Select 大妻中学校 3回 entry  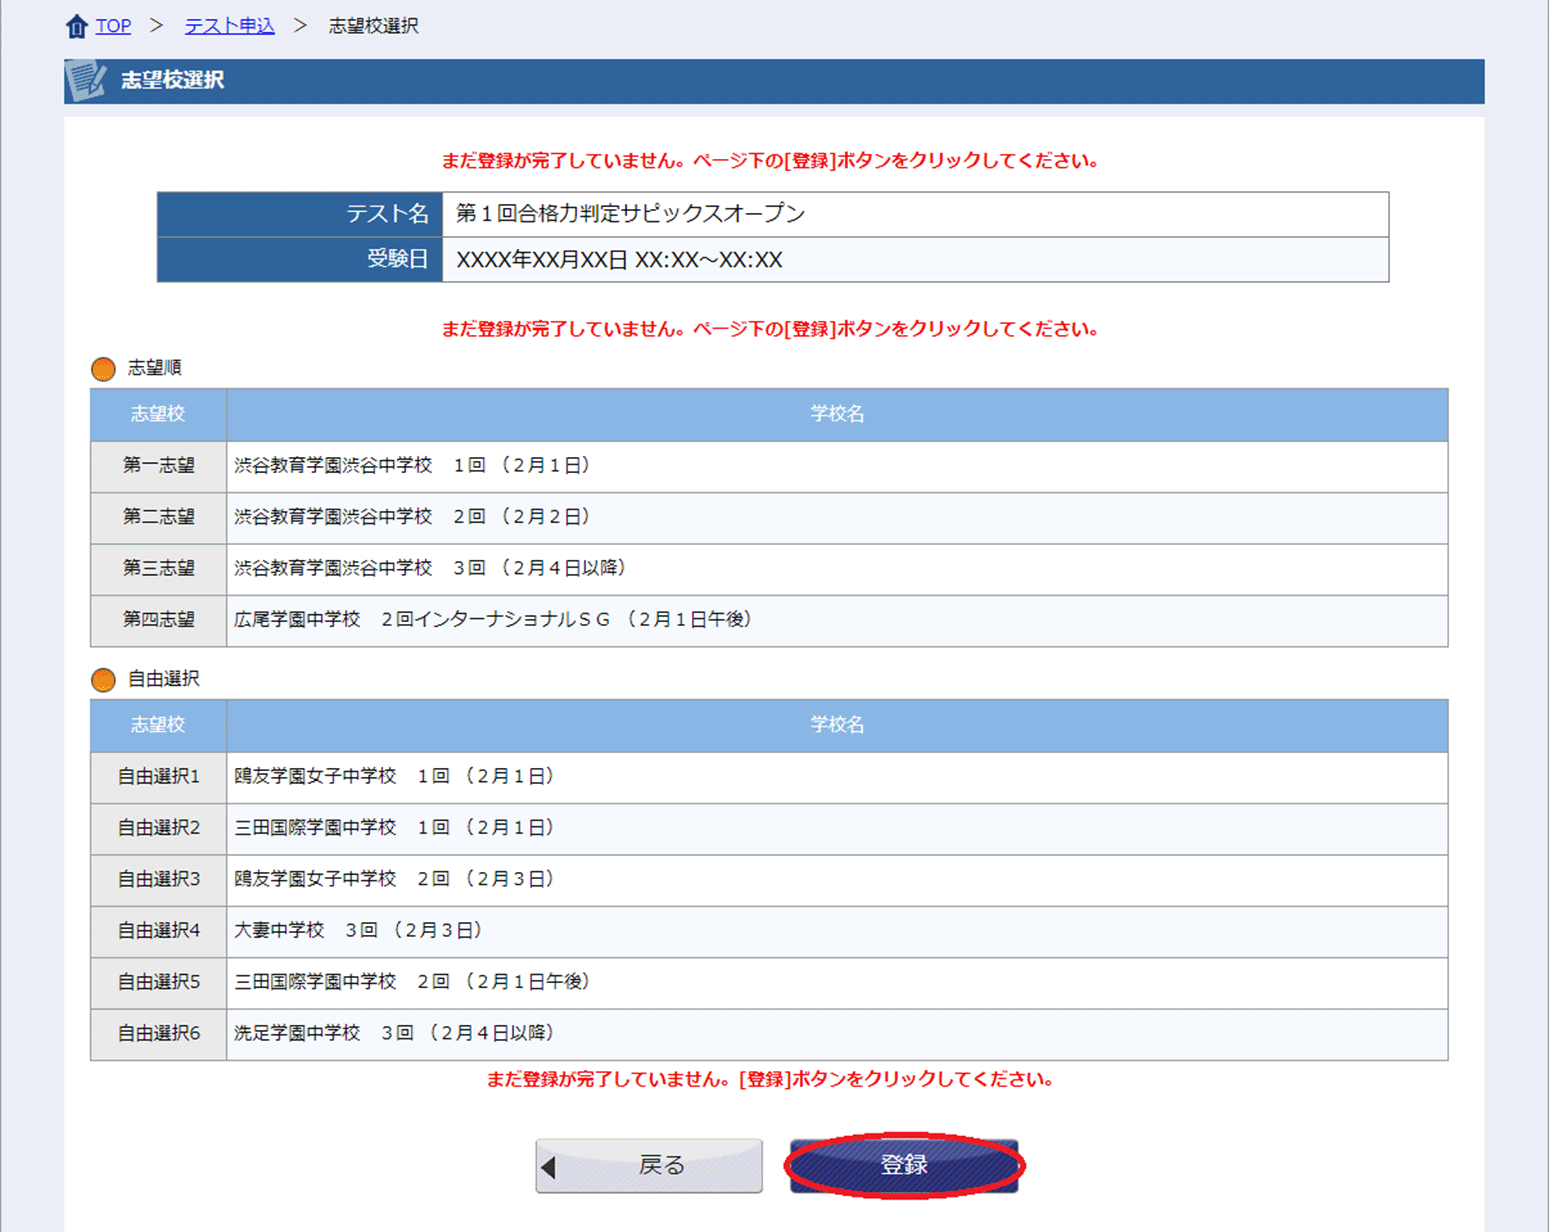click(x=358, y=931)
